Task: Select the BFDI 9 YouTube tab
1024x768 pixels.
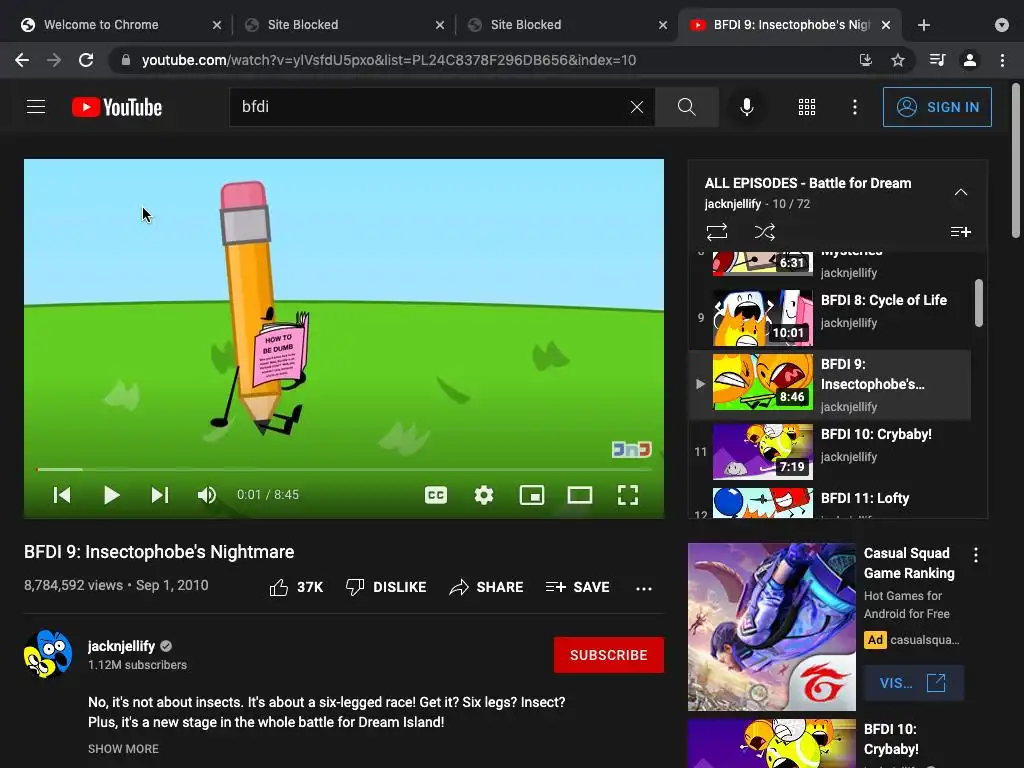Action: [x=790, y=25]
